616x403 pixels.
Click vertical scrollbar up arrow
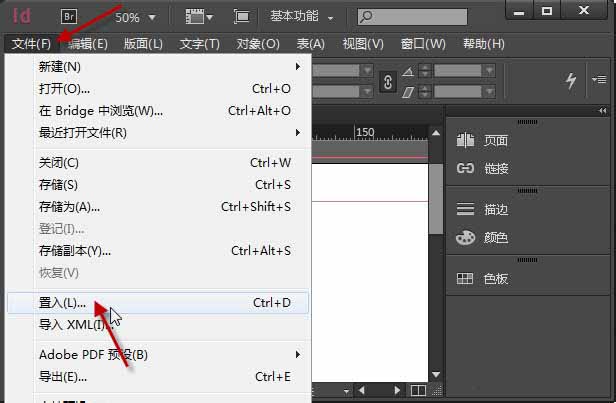click(x=436, y=133)
